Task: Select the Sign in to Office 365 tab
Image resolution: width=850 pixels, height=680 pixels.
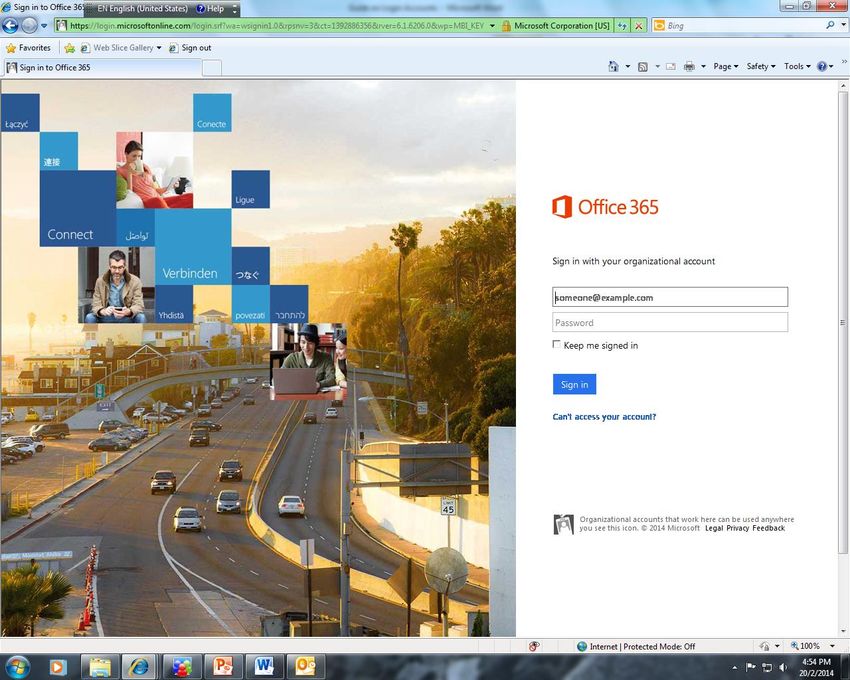Action: coord(103,67)
